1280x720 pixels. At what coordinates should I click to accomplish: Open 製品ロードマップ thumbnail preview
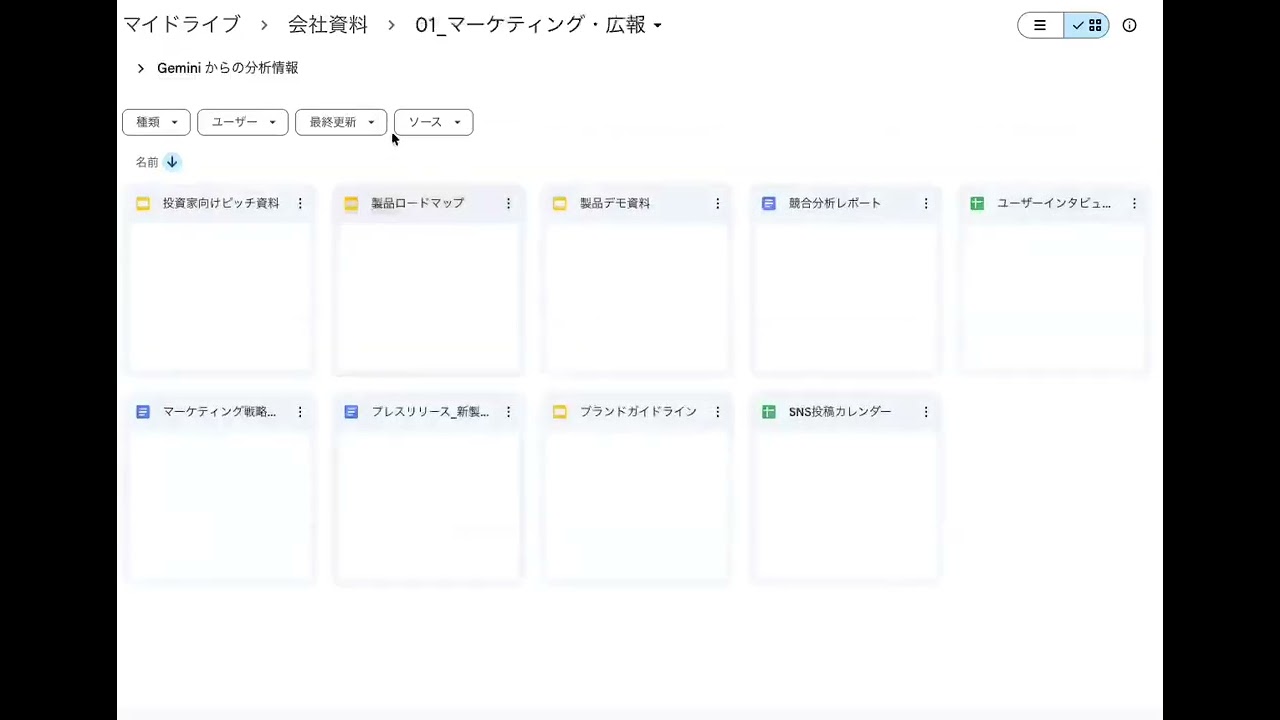tap(429, 296)
